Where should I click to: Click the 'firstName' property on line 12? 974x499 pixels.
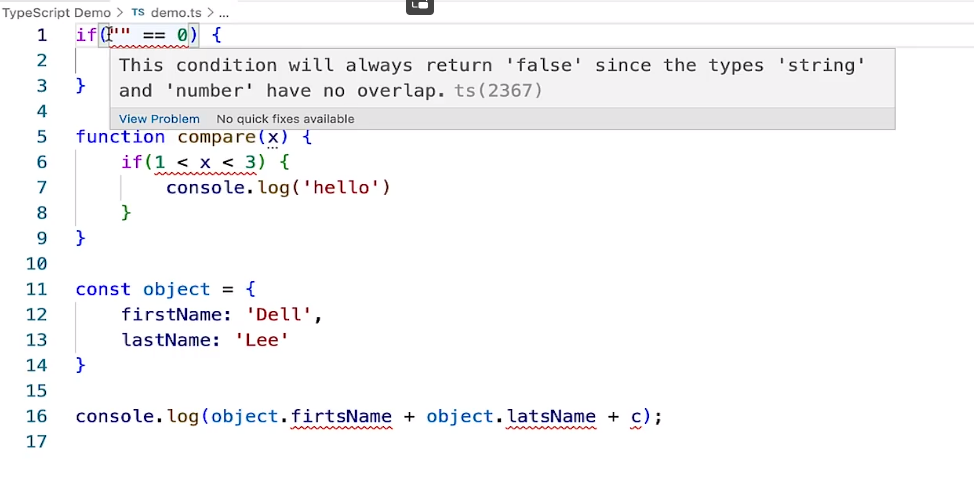pos(171,314)
